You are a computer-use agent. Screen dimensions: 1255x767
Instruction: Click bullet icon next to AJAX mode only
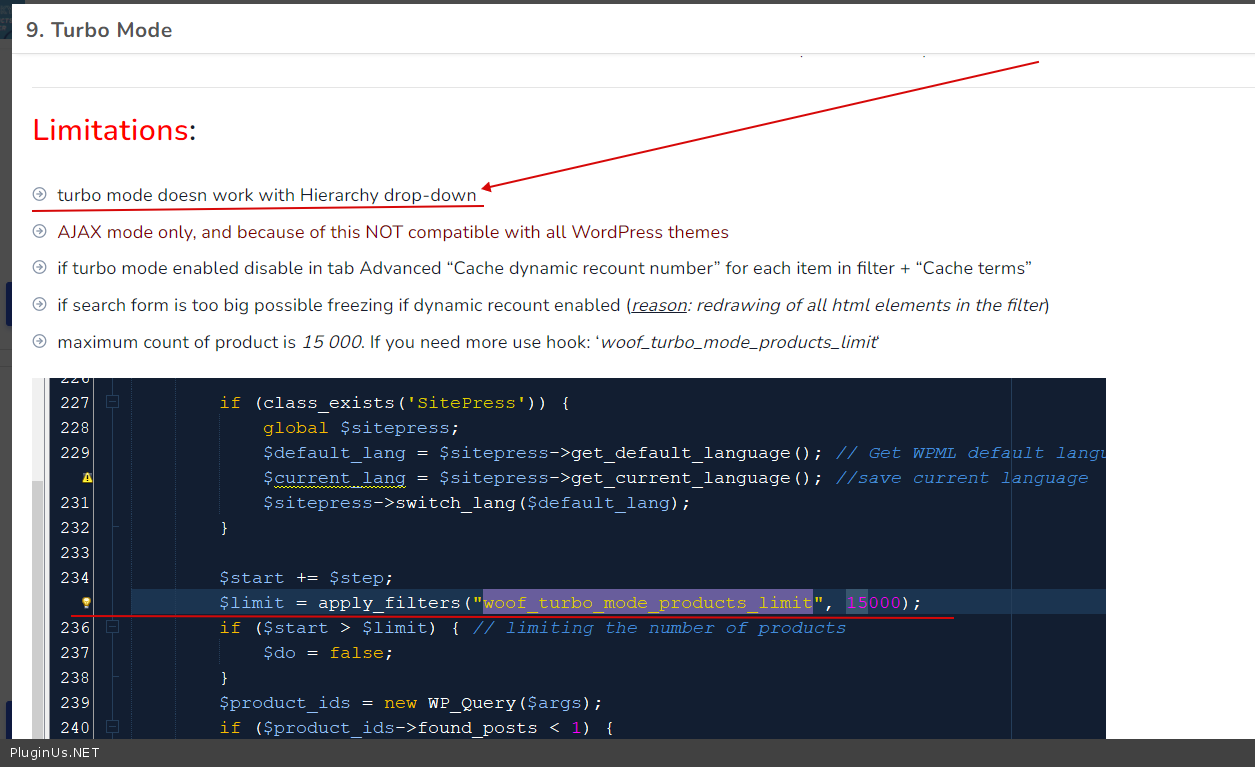click(40, 232)
